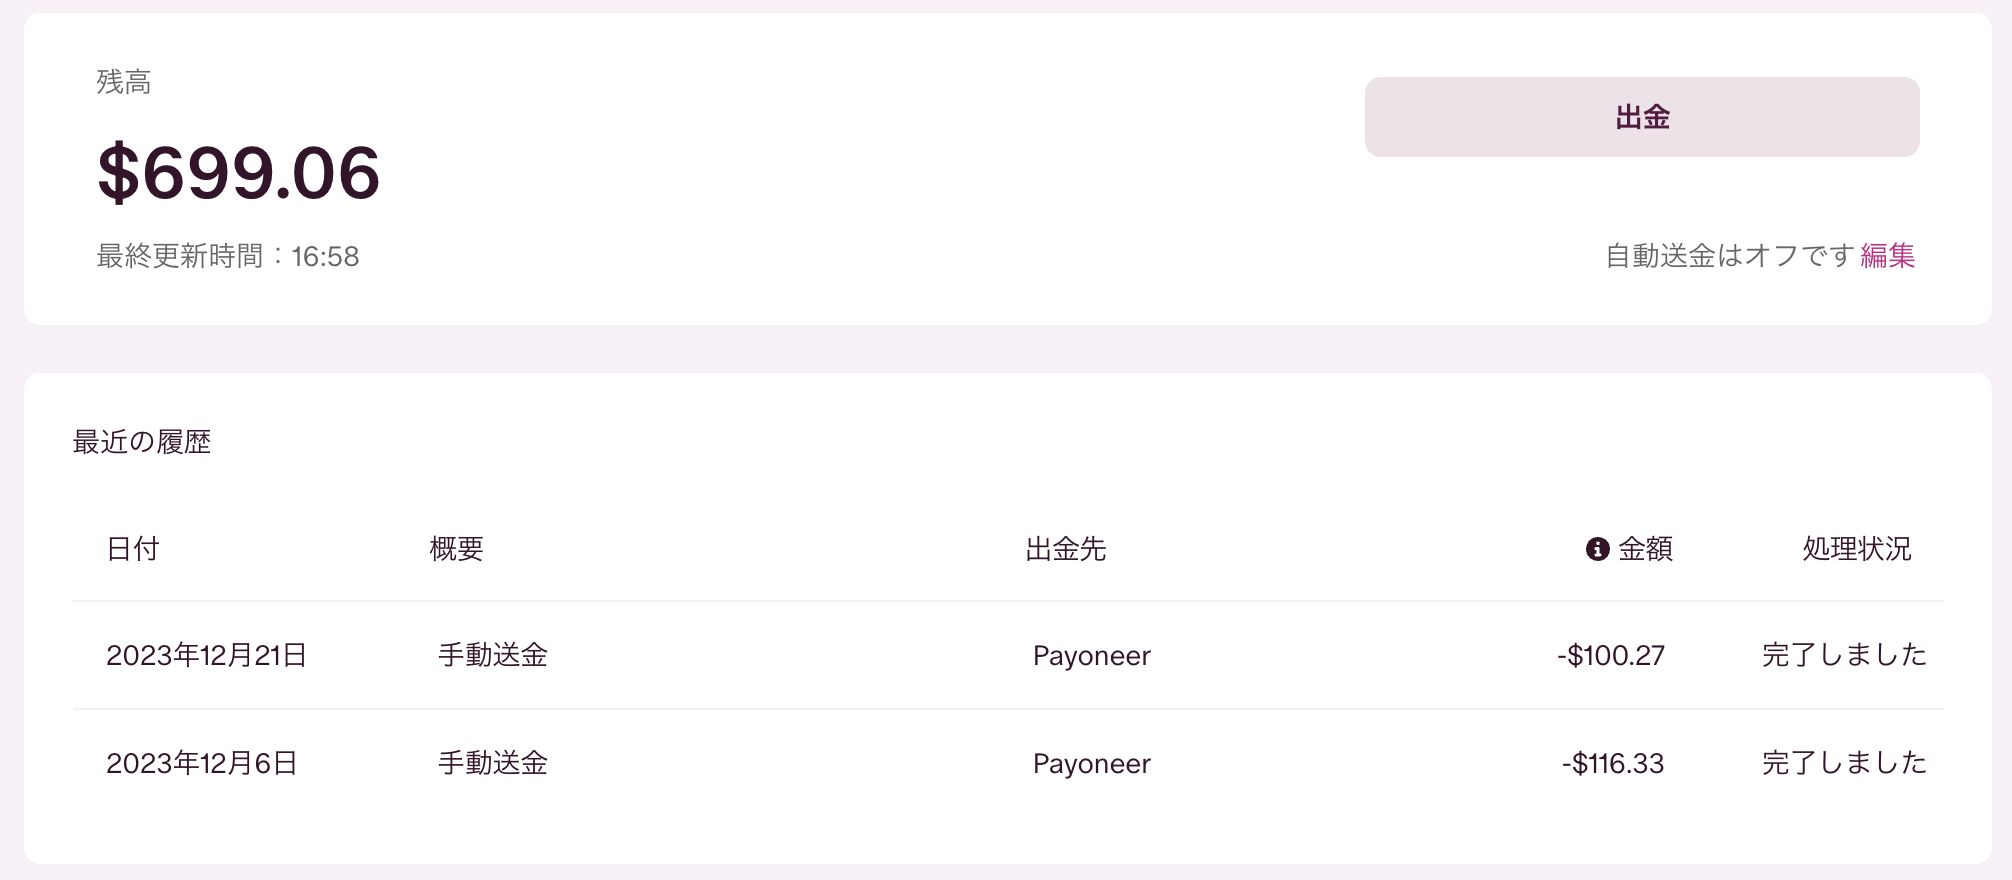The height and width of the screenshot is (880, 2012).
Task: Select the 2023年12月6日 date entry
Action: (x=202, y=763)
